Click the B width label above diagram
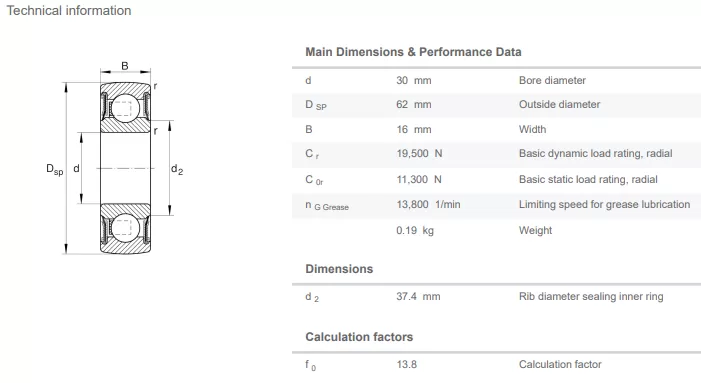The width and height of the screenshot is (701, 383). click(x=125, y=66)
